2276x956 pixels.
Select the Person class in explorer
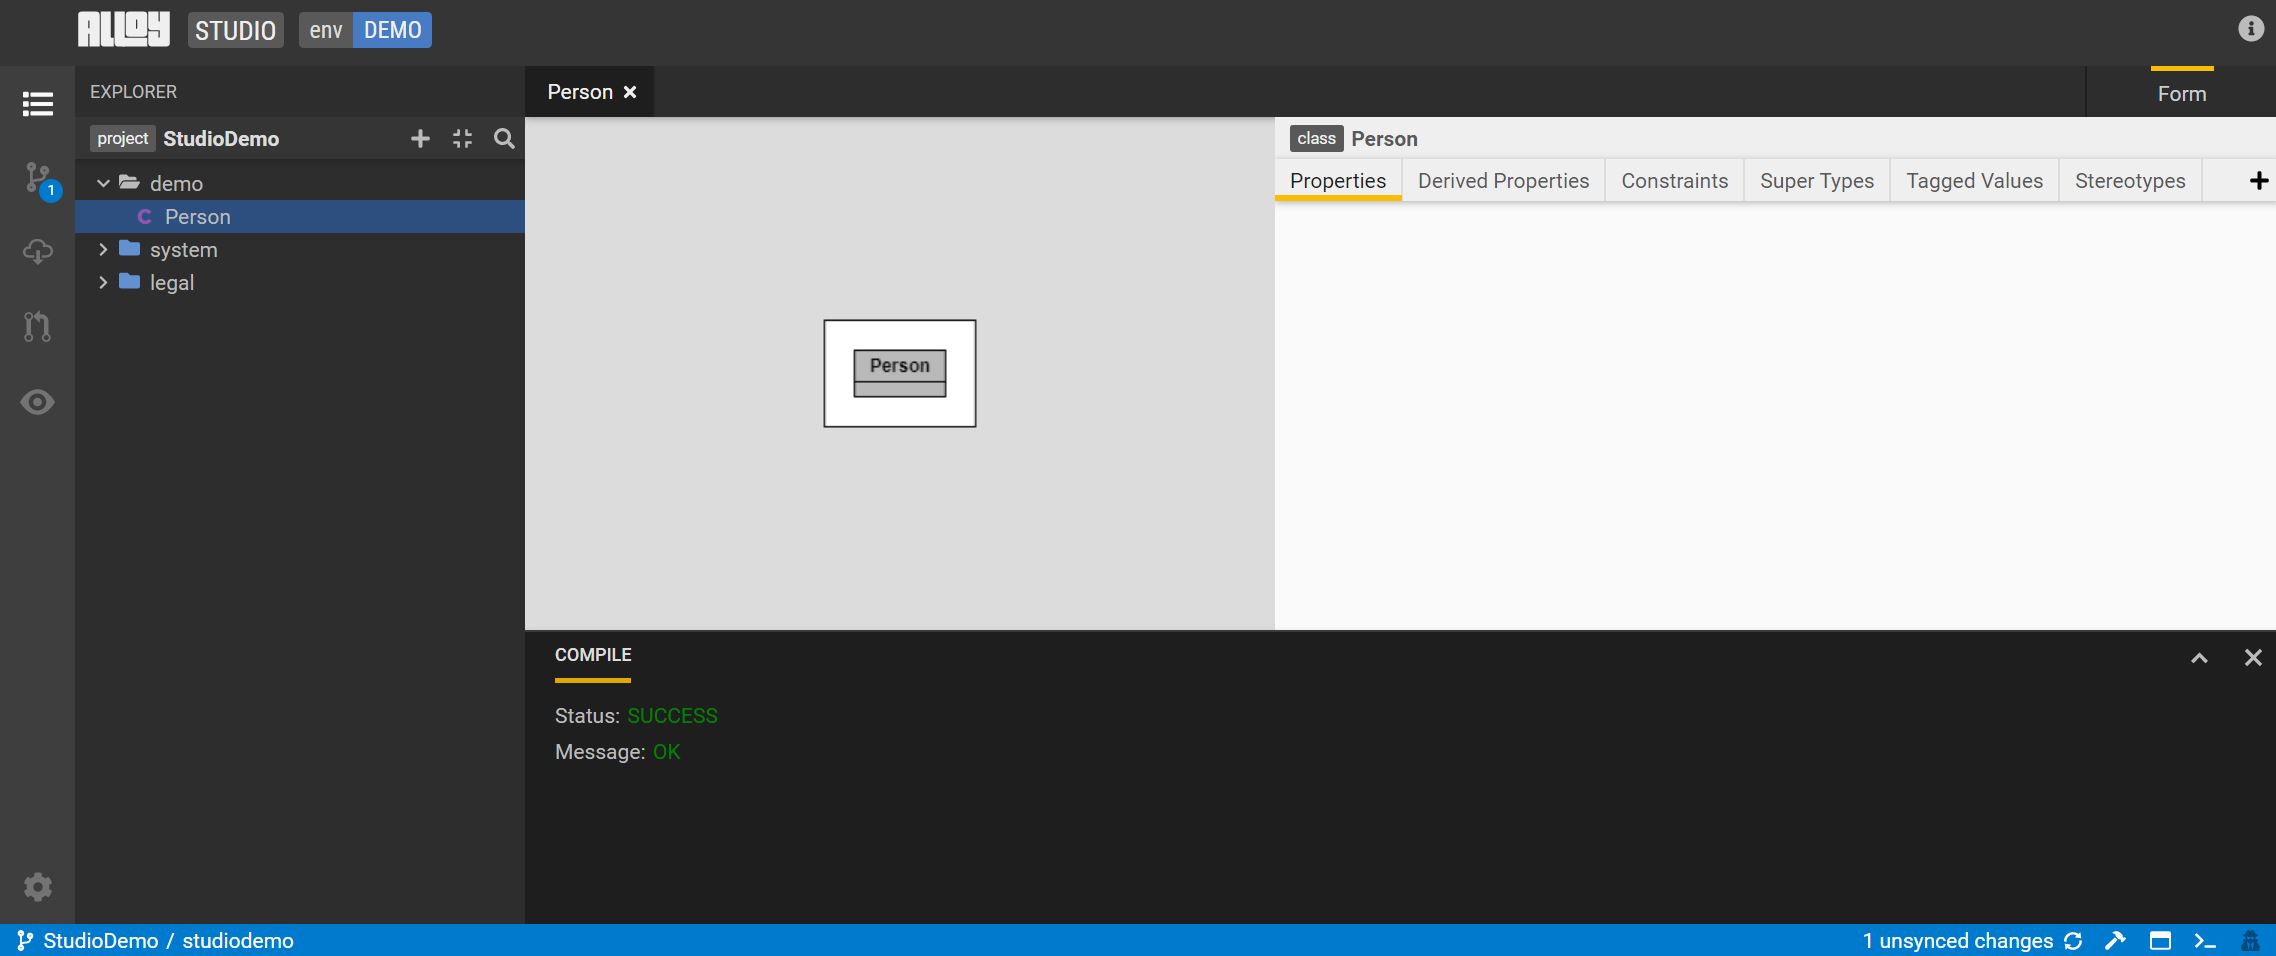coord(300,216)
